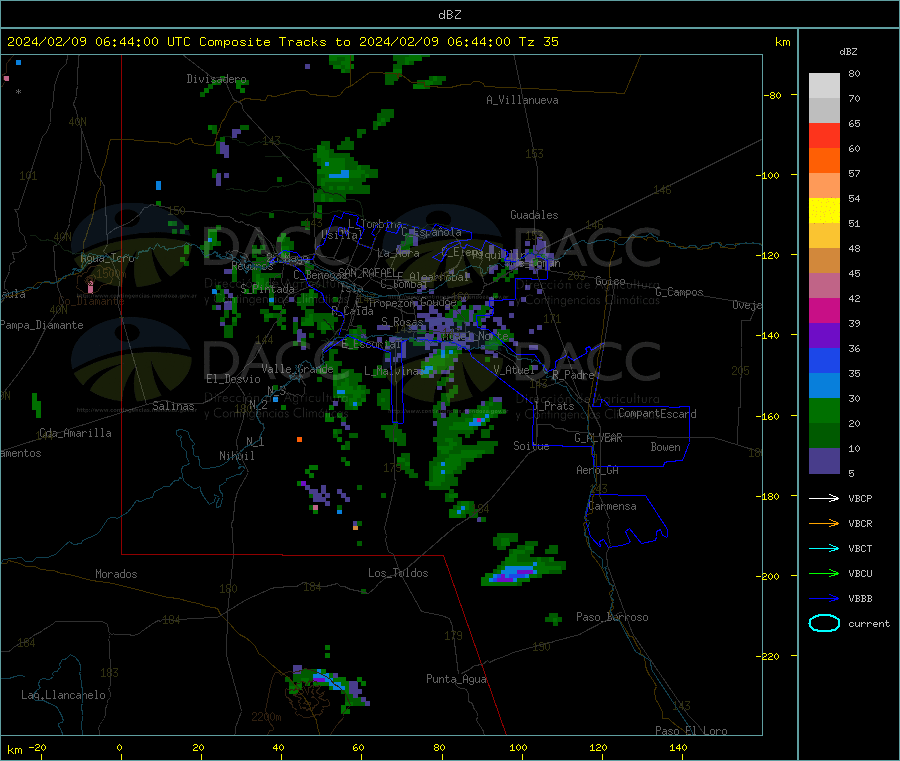Click the '-80' y-axis tick label
The height and width of the screenshot is (761, 900).
[x=771, y=95]
